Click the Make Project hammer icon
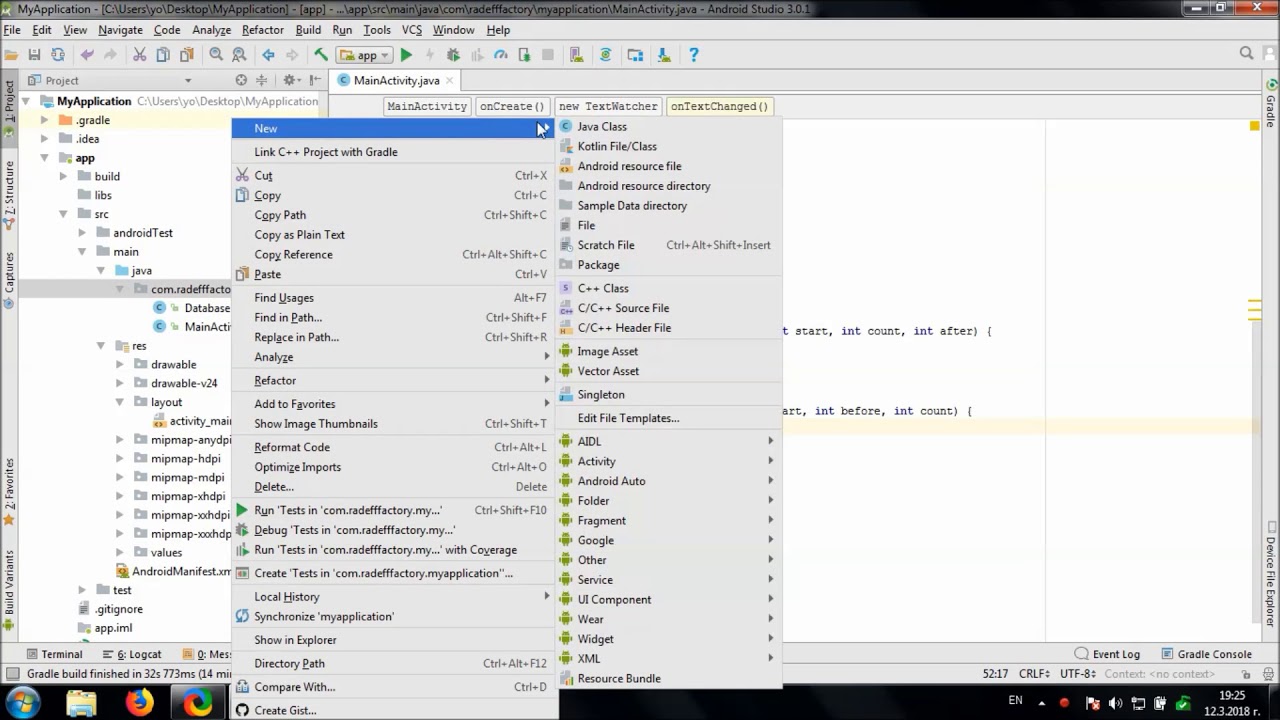The width and height of the screenshot is (1280, 720). tap(321, 55)
